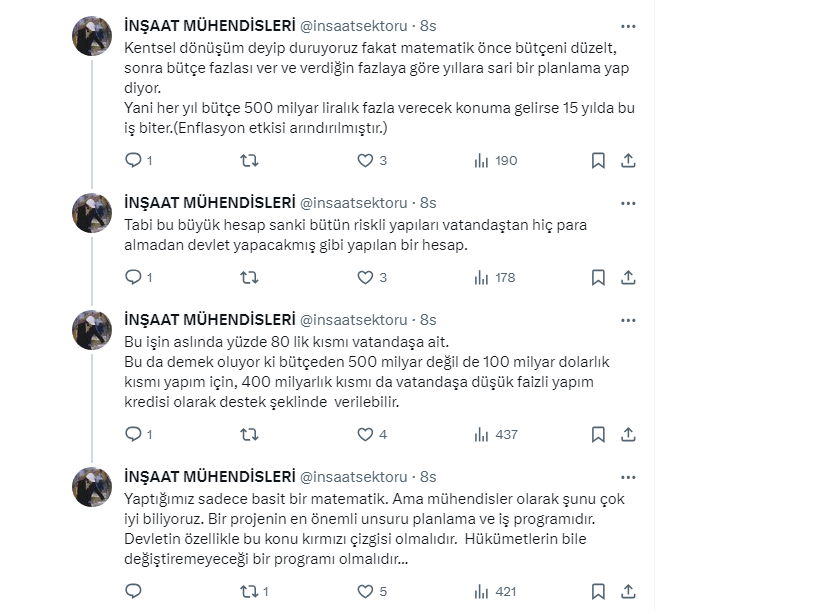The width and height of the screenshot is (837, 614).
Task: Retweet the 'Yaptığımız sadece basit' tweet
Action: point(249,591)
